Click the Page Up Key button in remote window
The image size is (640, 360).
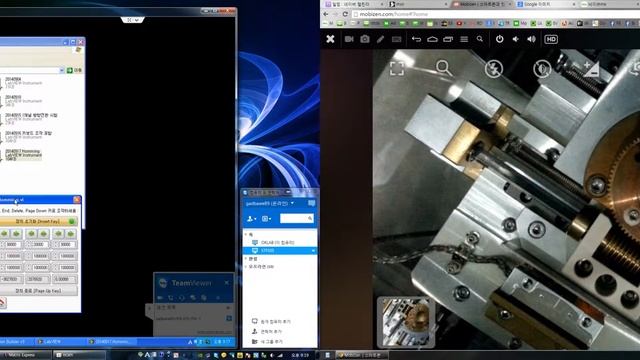pyautogui.click(x=38, y=291)
